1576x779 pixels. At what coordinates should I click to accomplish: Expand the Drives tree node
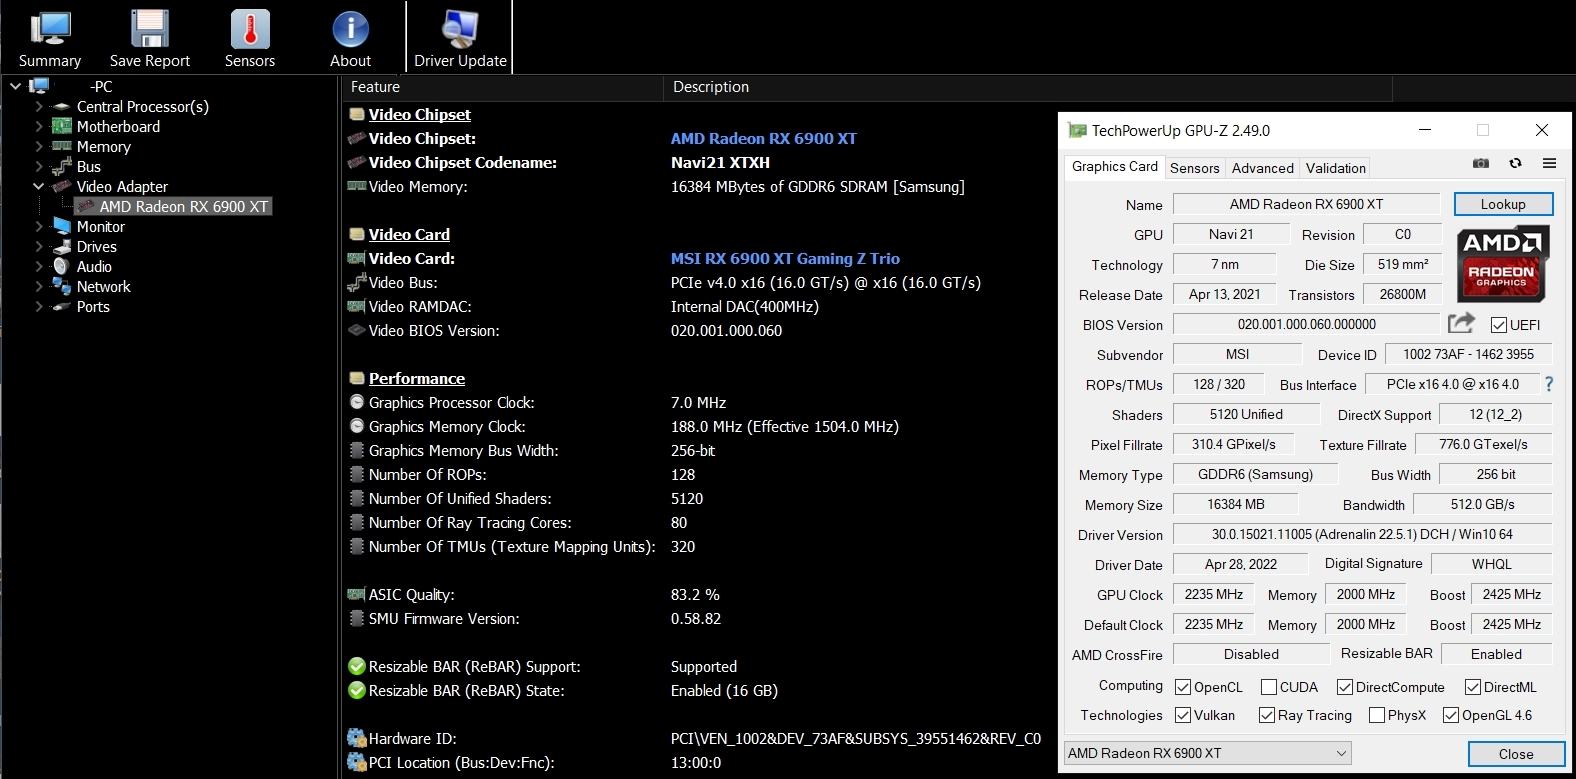pyautogui.click(x=39, y=246)
